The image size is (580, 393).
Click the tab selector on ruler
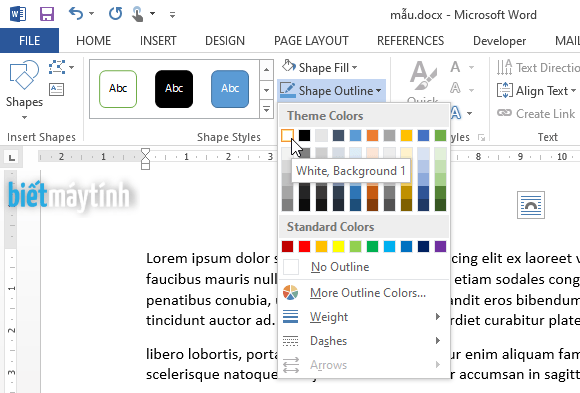point(12,157)
